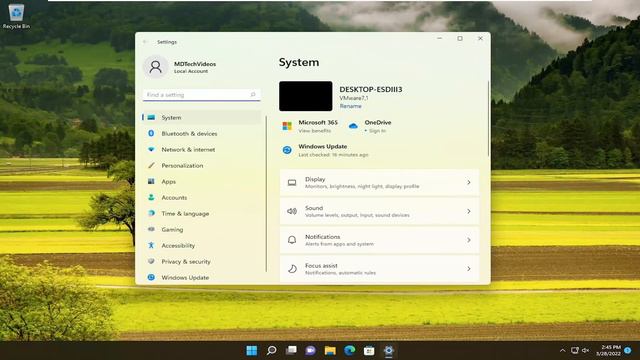Click the Privacy & security shield icon
This screenshot has width=640, height=360.
click(x=151, y=261)
